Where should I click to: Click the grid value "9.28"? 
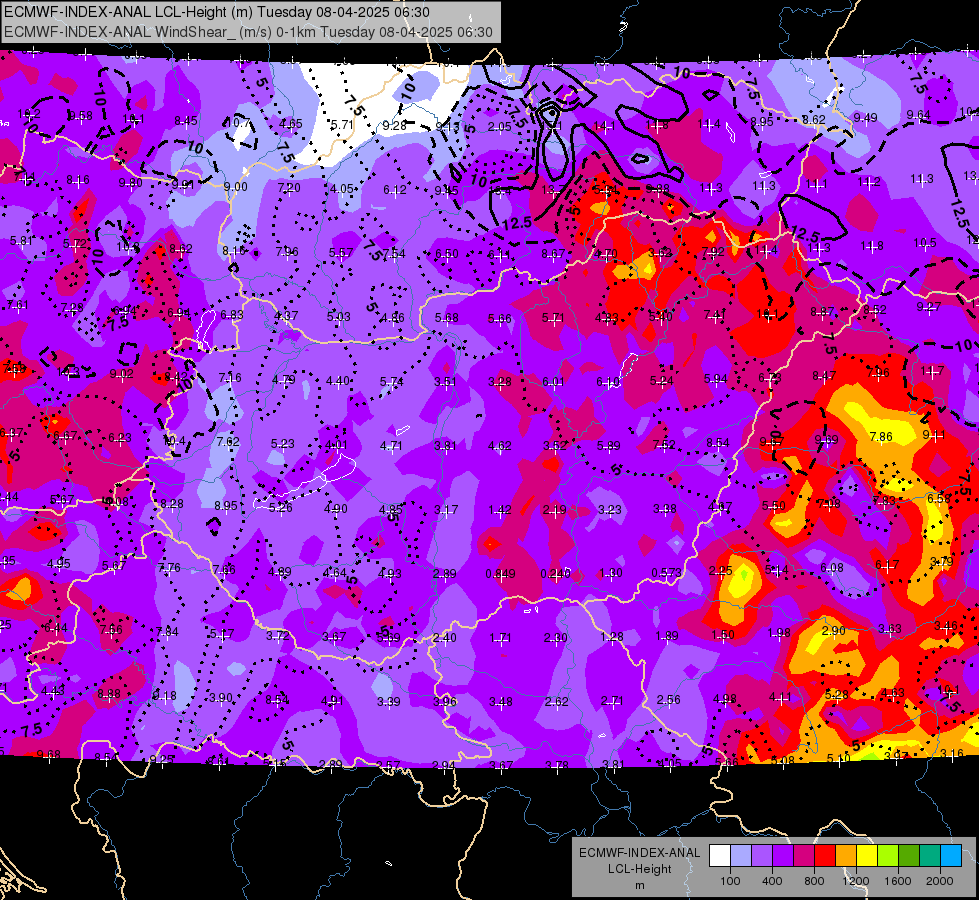tap(395, 126)
